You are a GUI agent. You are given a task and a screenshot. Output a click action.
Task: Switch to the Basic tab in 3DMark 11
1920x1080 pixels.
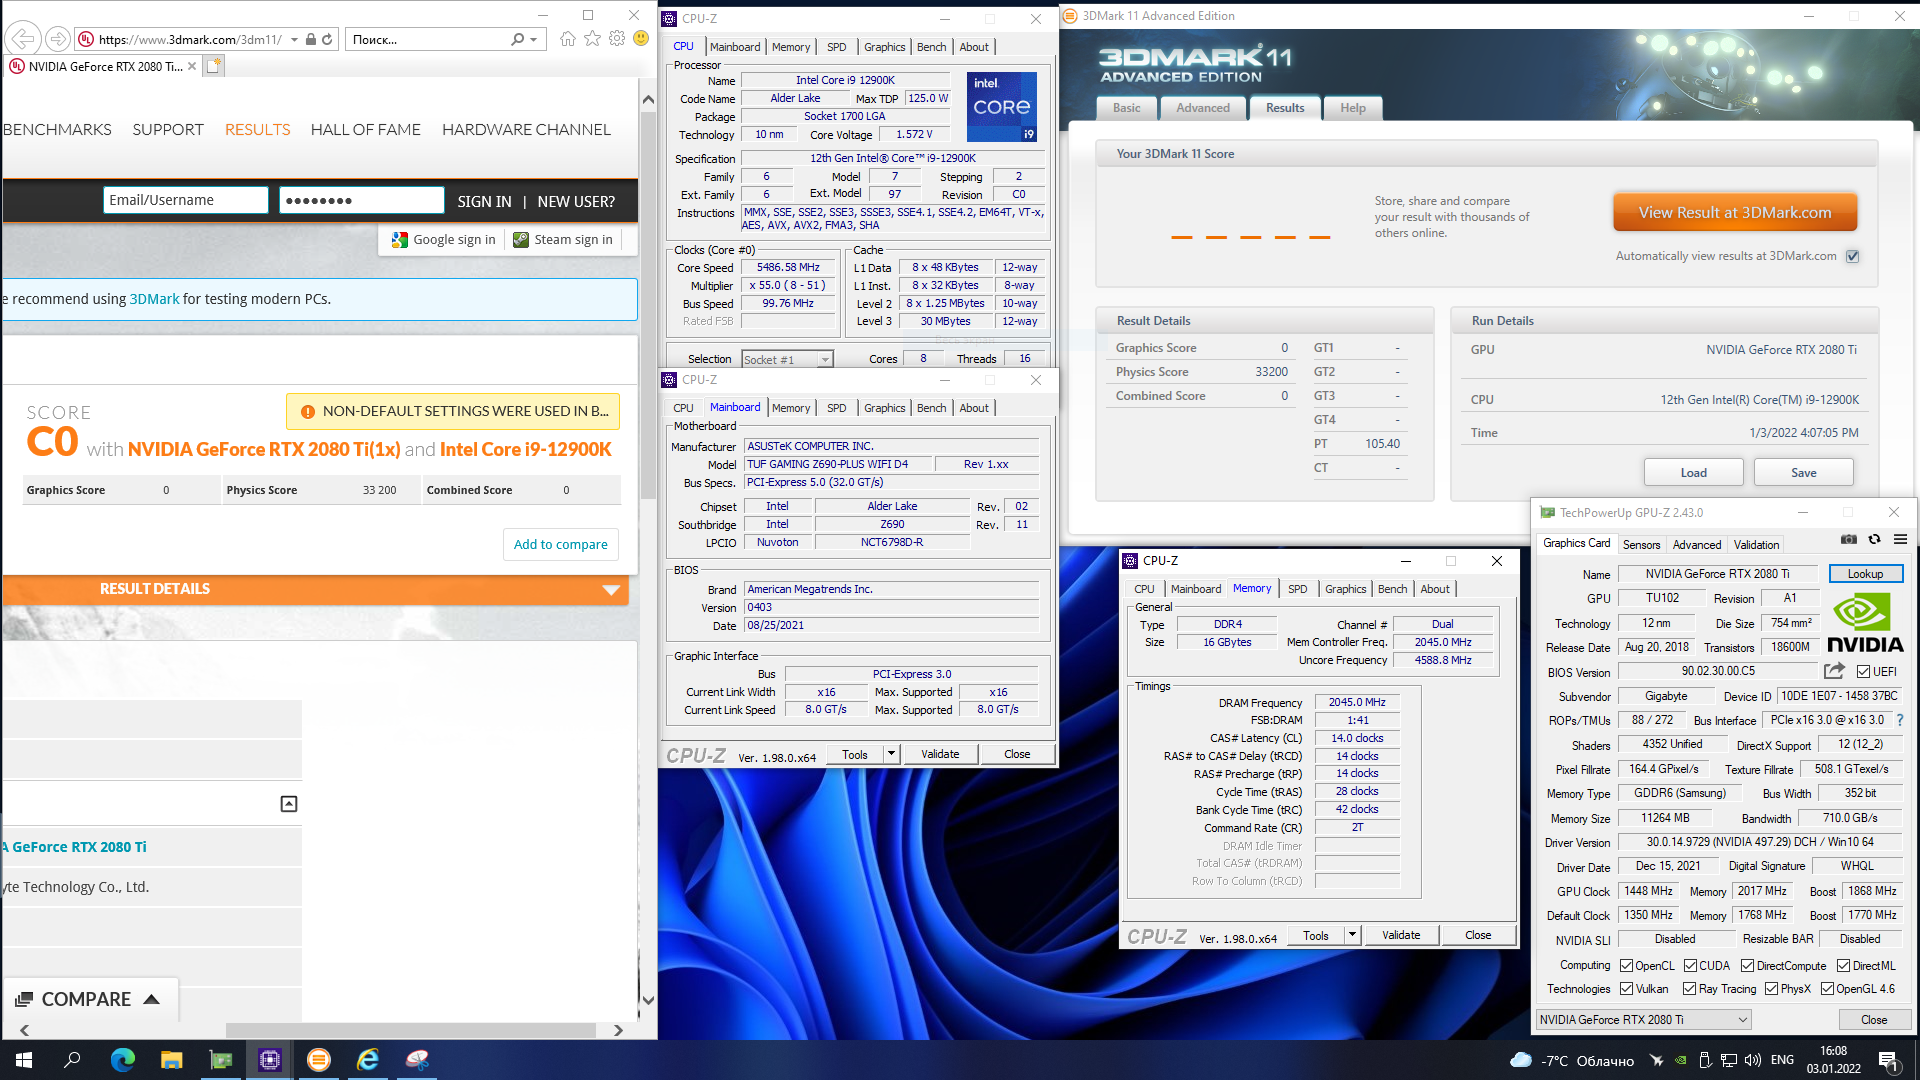tap(1127, 108)
